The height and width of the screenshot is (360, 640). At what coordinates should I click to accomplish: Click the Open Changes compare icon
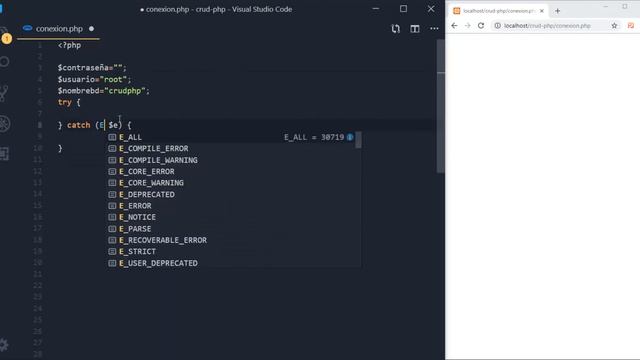point(396,29)
